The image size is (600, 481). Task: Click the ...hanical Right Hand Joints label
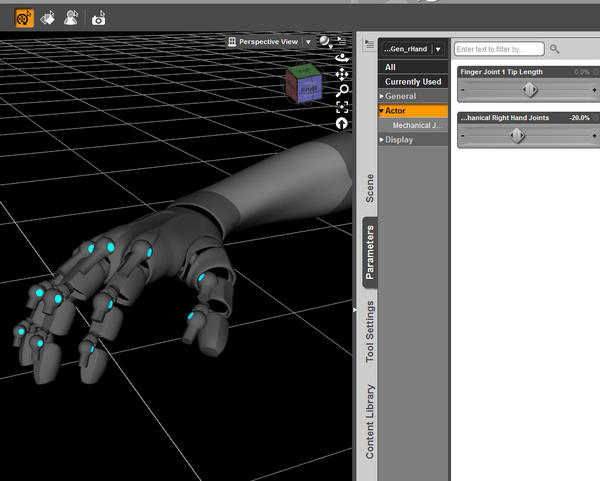pyautogui.click(x=504, y=118)
